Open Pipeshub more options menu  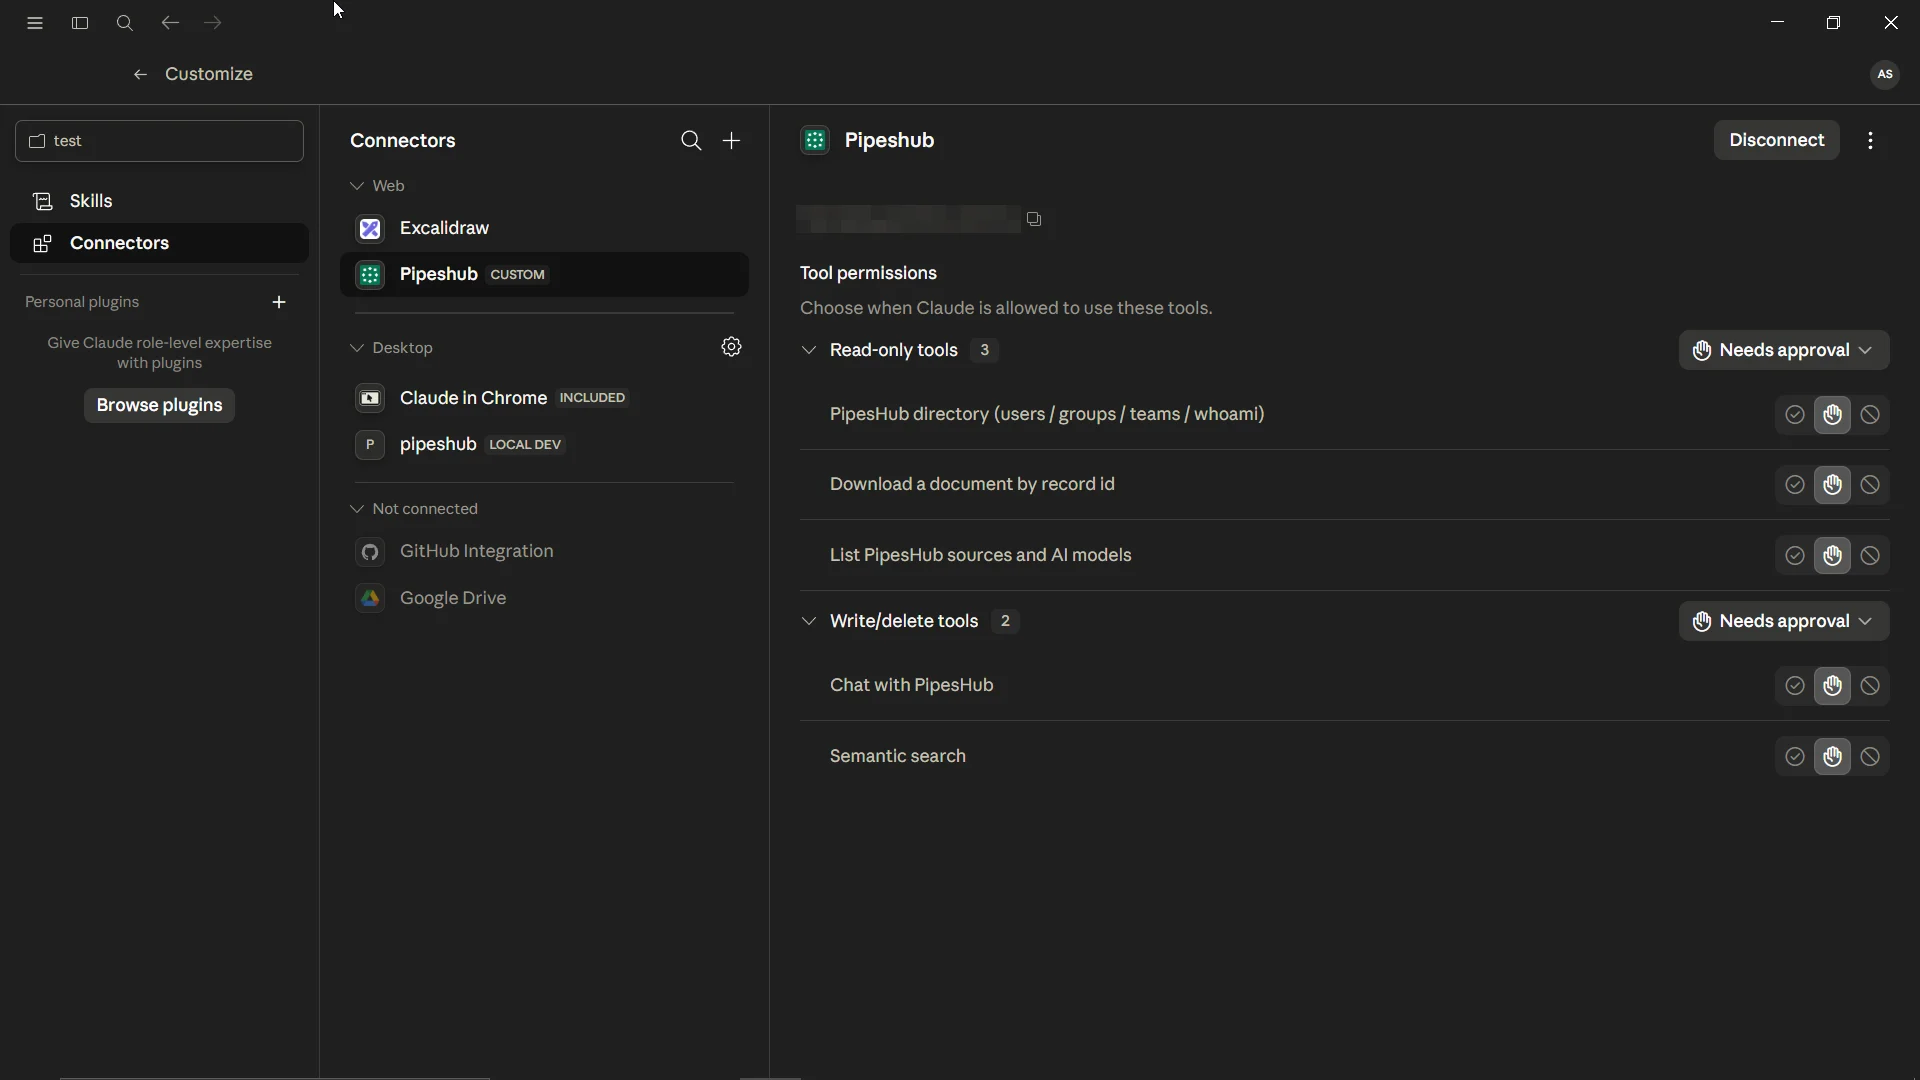click(1870, 141)
